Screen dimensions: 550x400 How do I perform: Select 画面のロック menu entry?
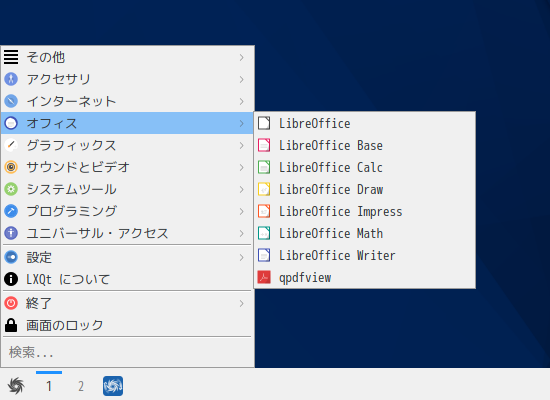(127, 325)
